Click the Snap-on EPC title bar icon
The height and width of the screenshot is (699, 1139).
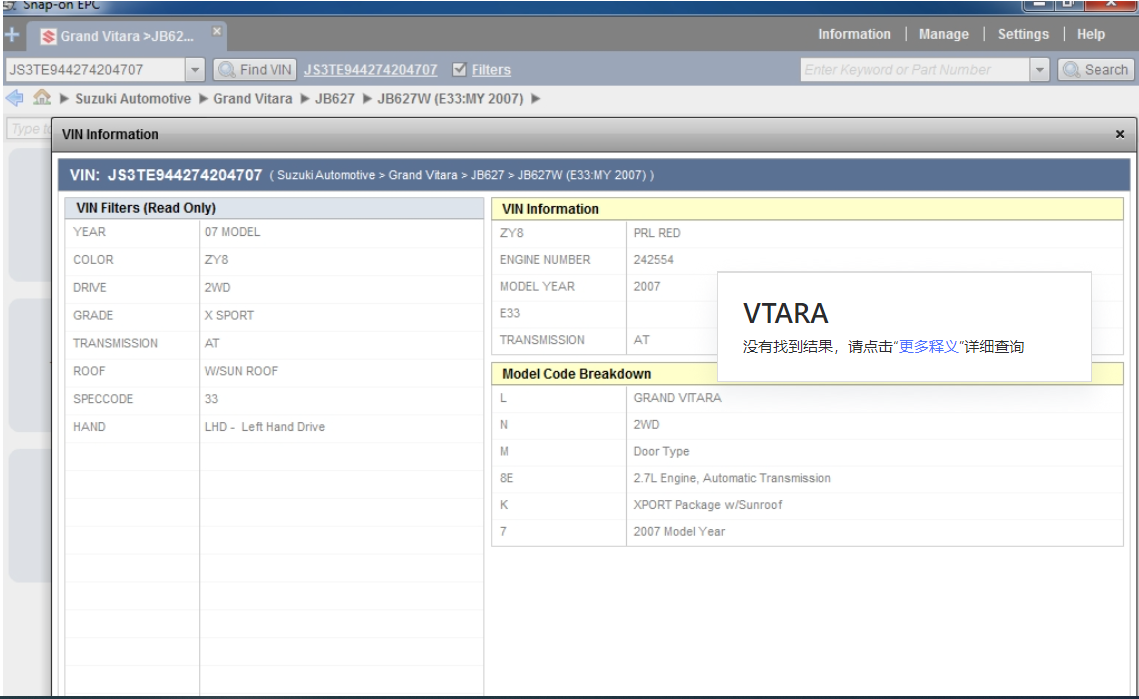pos(9,5)
